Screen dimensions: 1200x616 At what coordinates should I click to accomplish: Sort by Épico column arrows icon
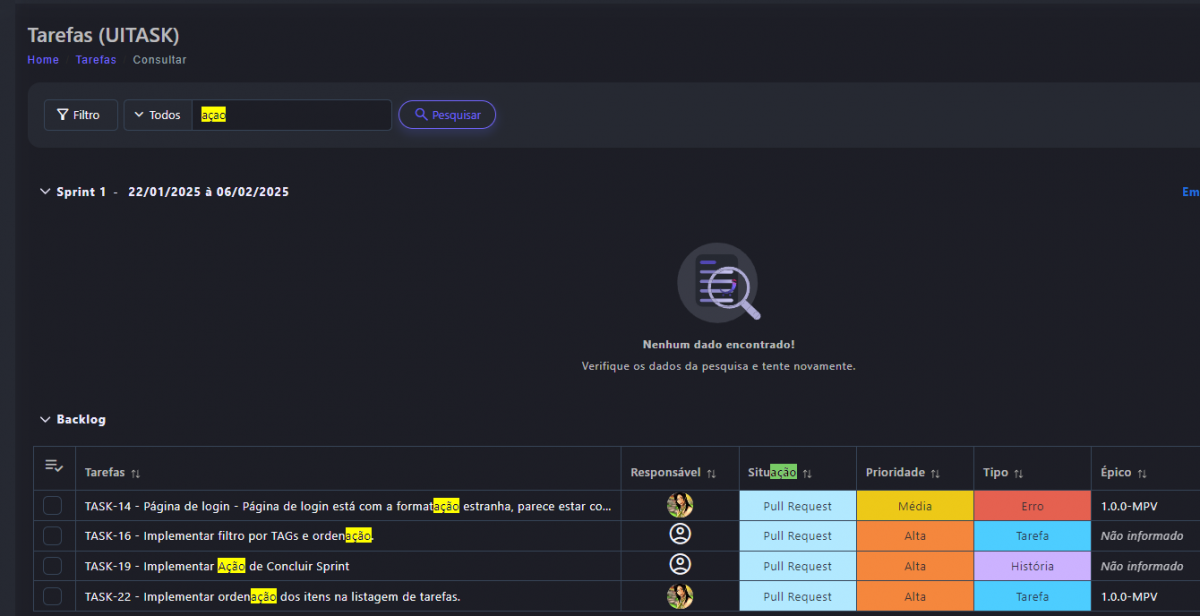tap(1141, 473)
